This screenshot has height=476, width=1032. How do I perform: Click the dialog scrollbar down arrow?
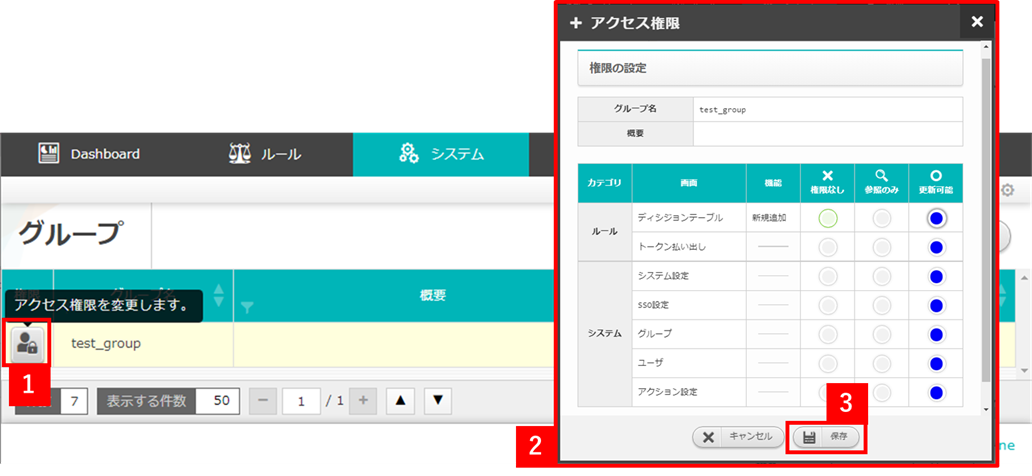click(x=985, y=409)
